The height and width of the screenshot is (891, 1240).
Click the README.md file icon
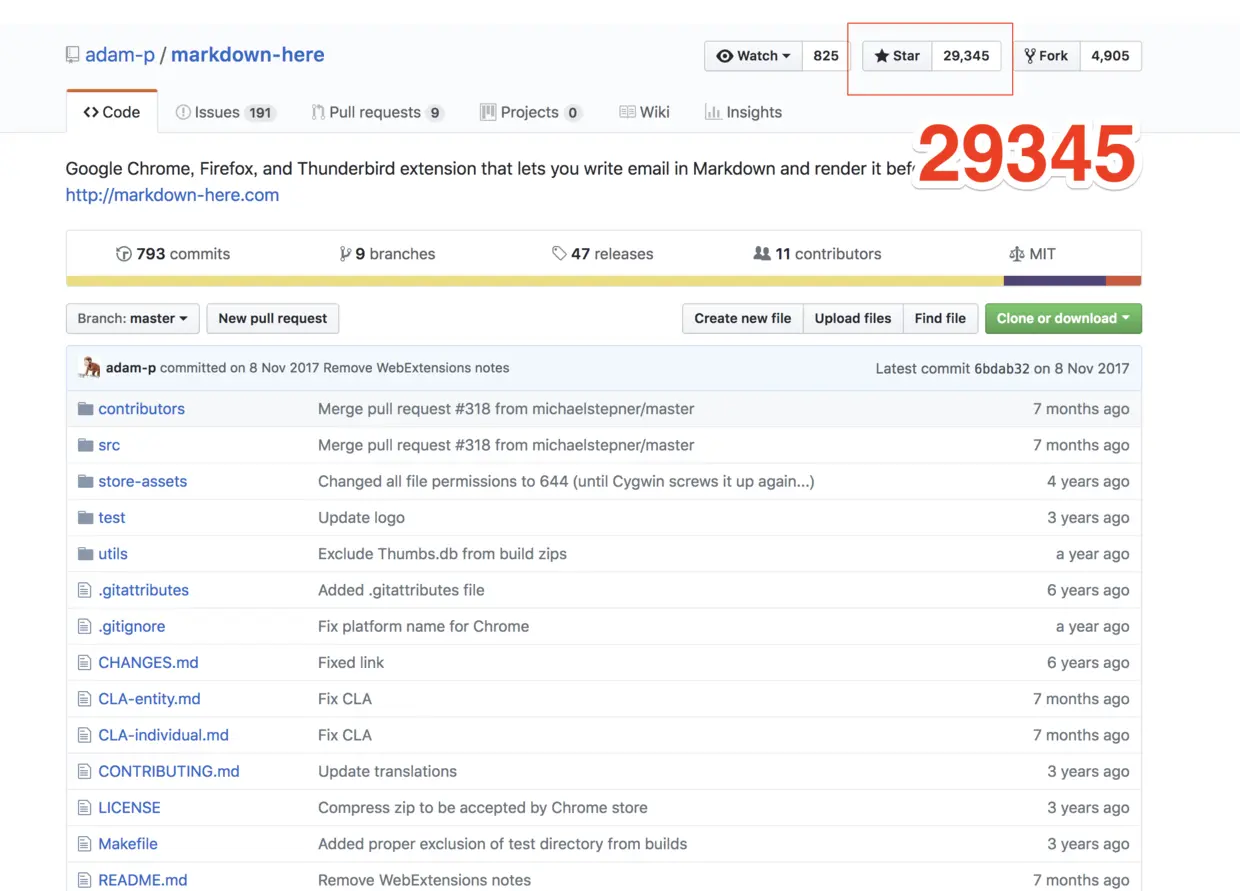(x=84, y=880)
